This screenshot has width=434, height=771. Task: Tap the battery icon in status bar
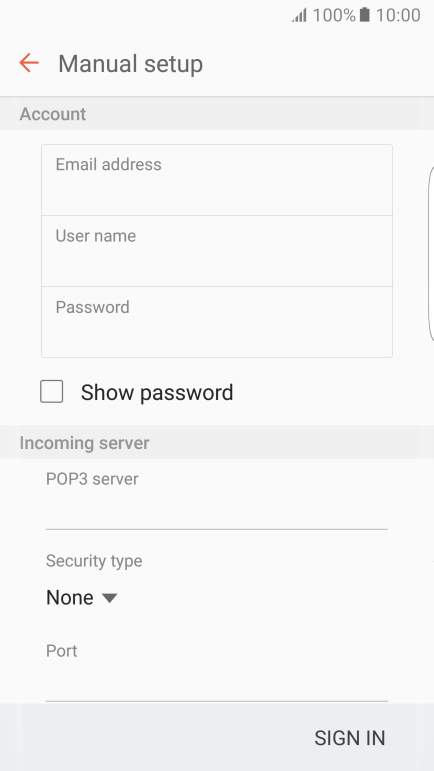point(364,15)
